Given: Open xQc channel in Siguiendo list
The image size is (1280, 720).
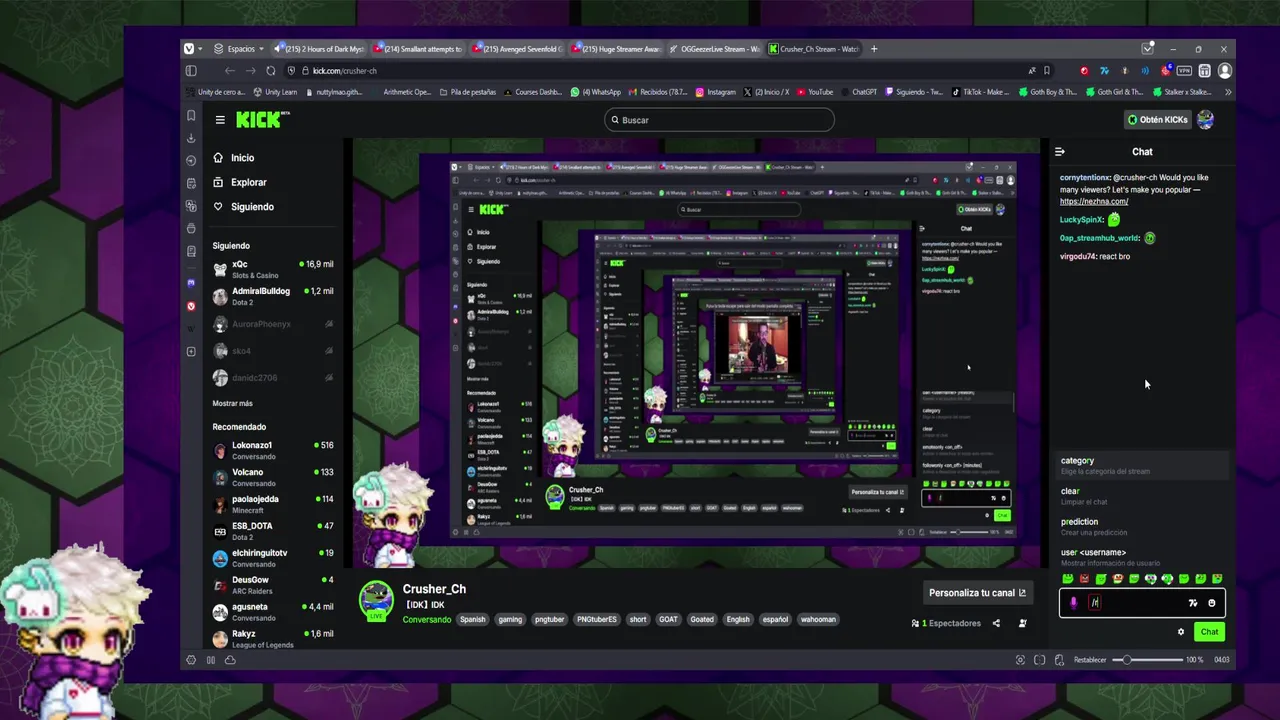Looking at the screenshot, I should [273, 269].
